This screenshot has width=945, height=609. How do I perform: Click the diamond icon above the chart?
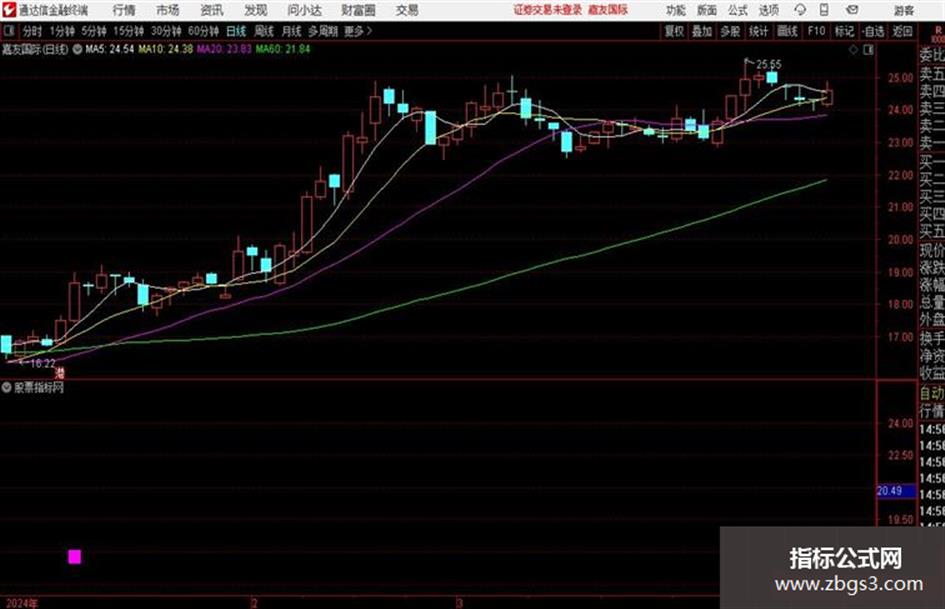(x=853, y=50)
